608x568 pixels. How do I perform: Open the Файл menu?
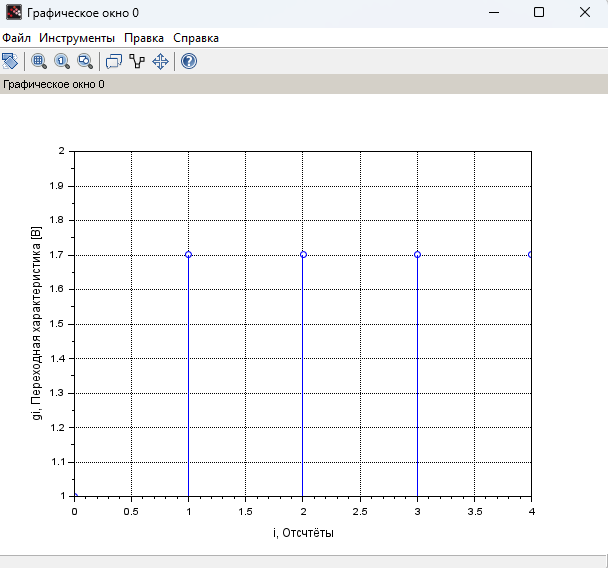[x=16, y=38]
